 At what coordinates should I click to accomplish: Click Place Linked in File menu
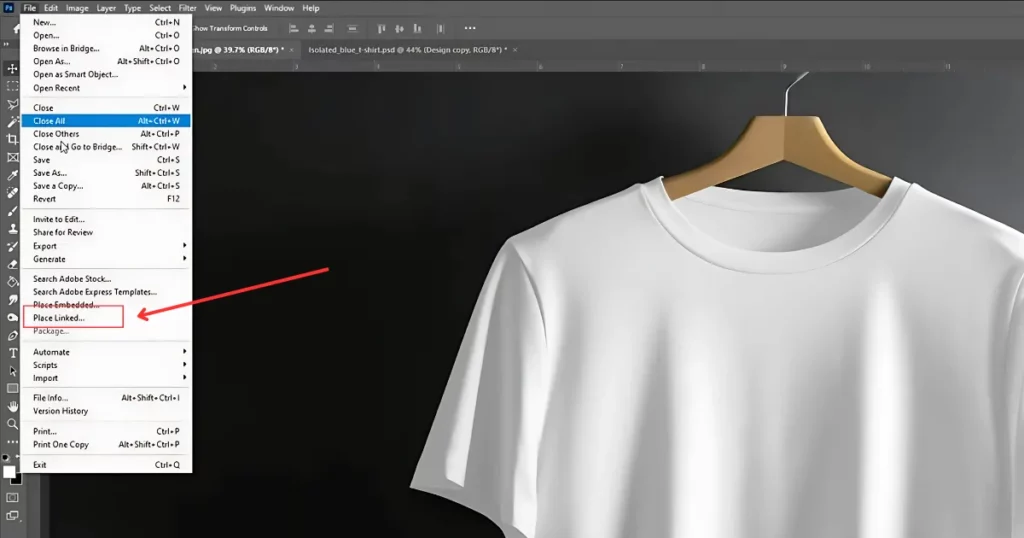(x=59, y=318)
